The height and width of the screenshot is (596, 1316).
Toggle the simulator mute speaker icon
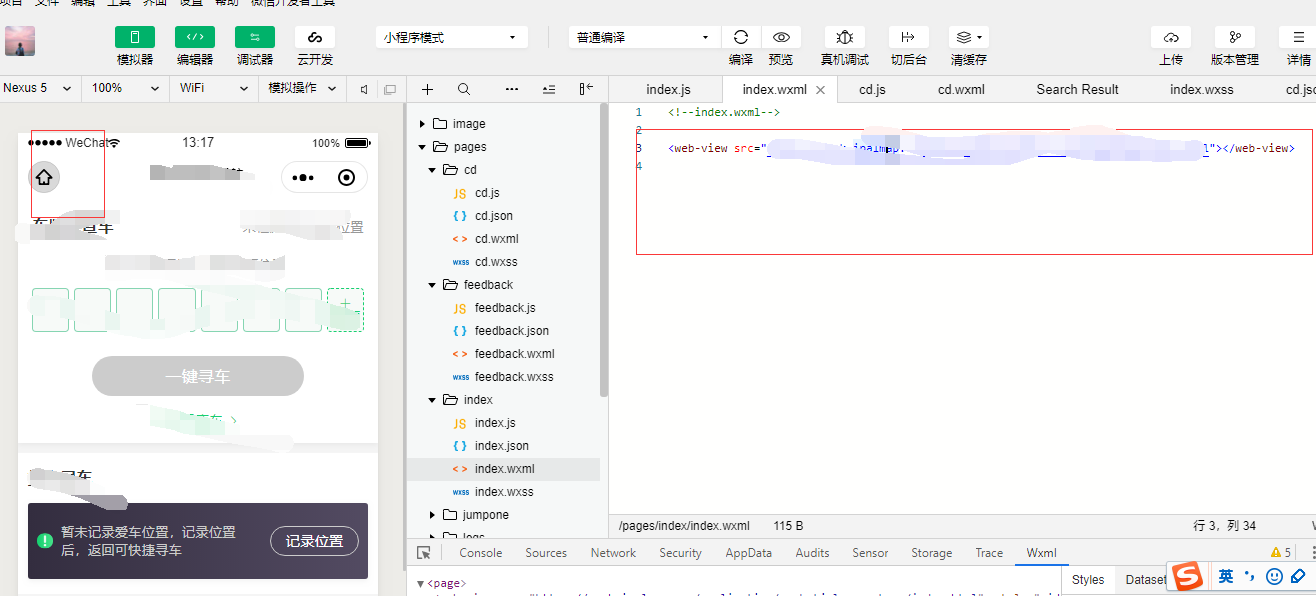click(x=364, y=89)
